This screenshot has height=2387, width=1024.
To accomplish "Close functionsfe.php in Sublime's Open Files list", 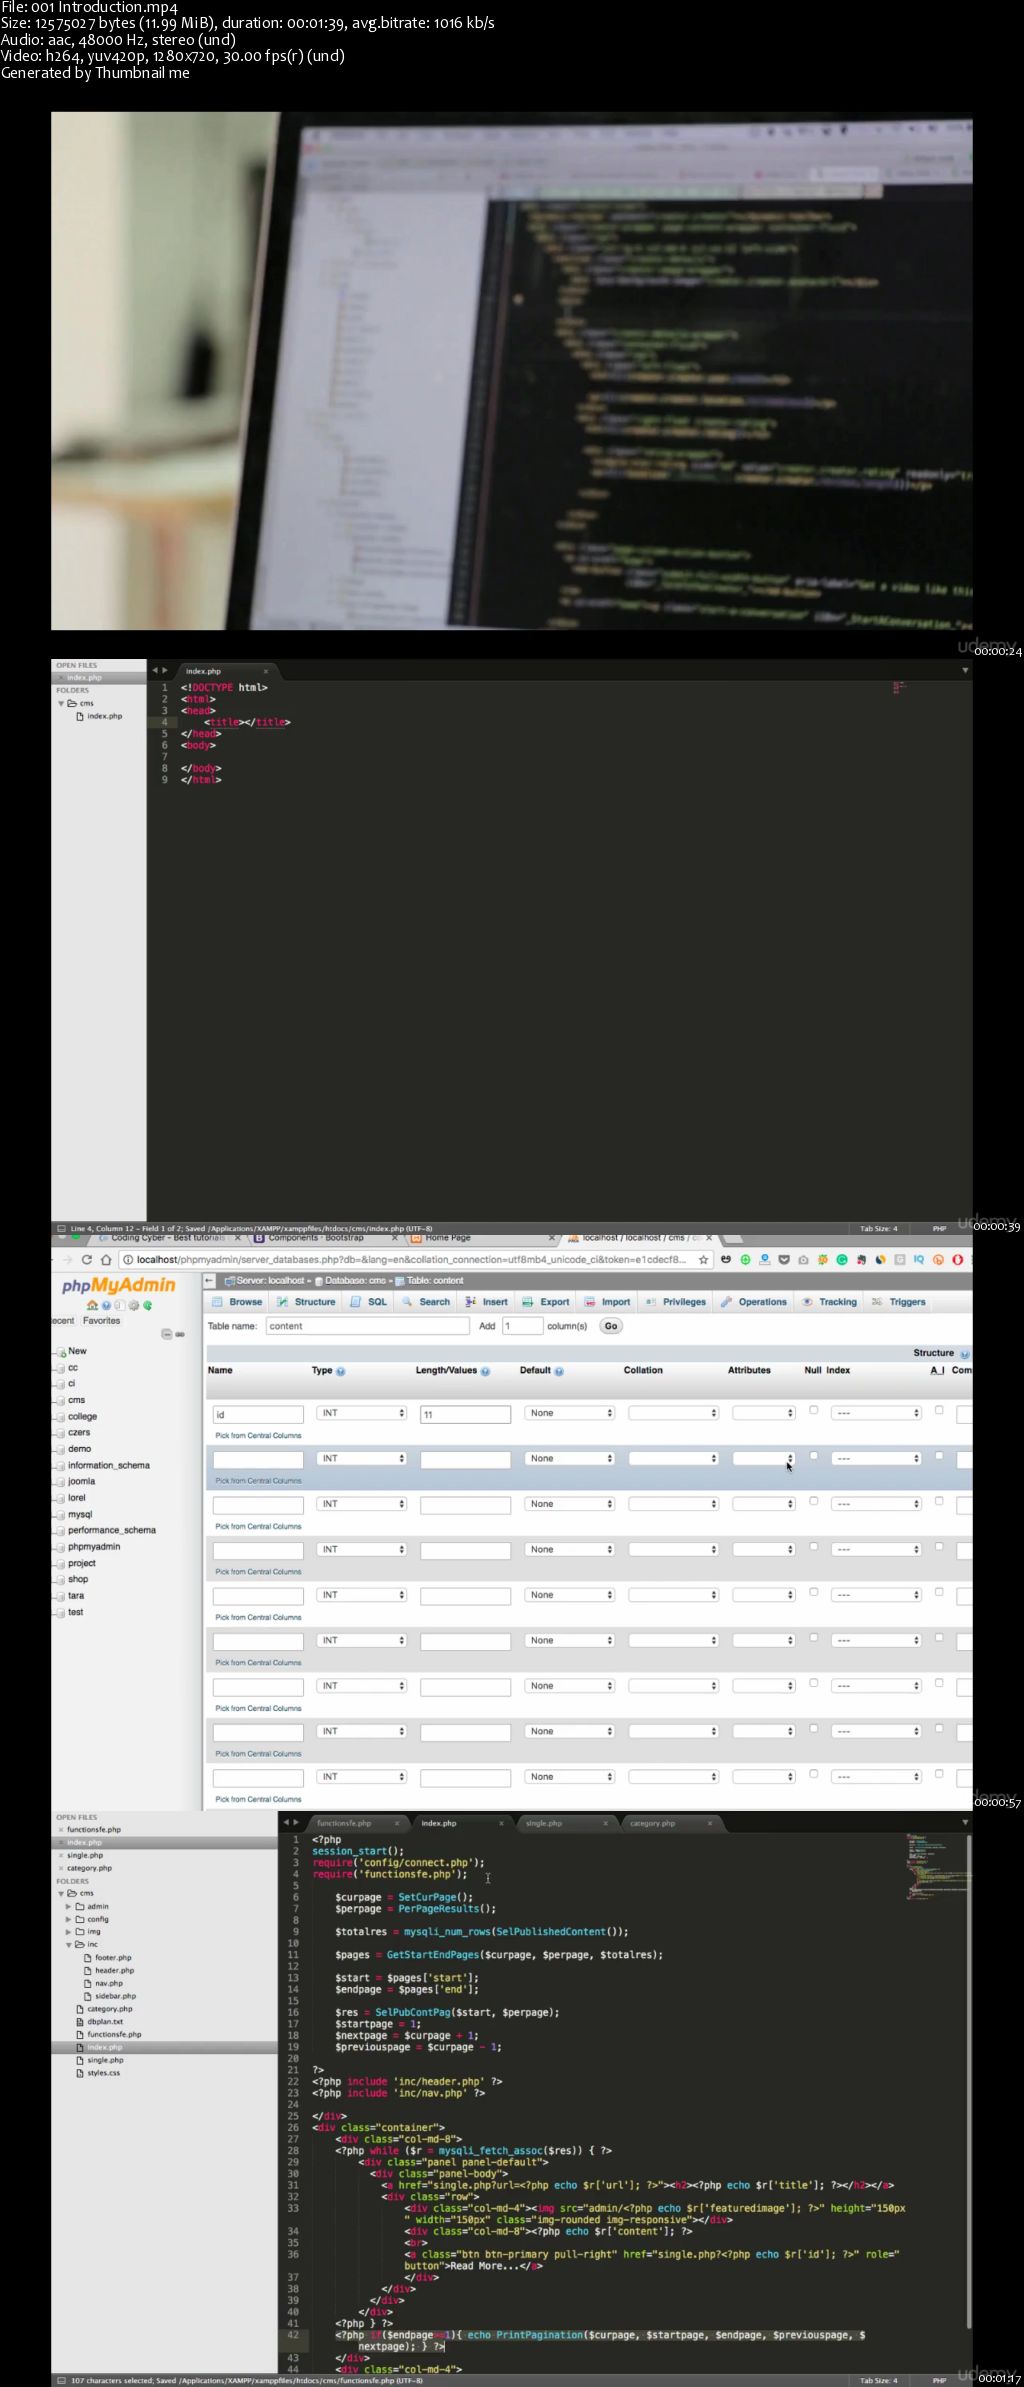I will pyautogui.click(x=60, y=1829).
